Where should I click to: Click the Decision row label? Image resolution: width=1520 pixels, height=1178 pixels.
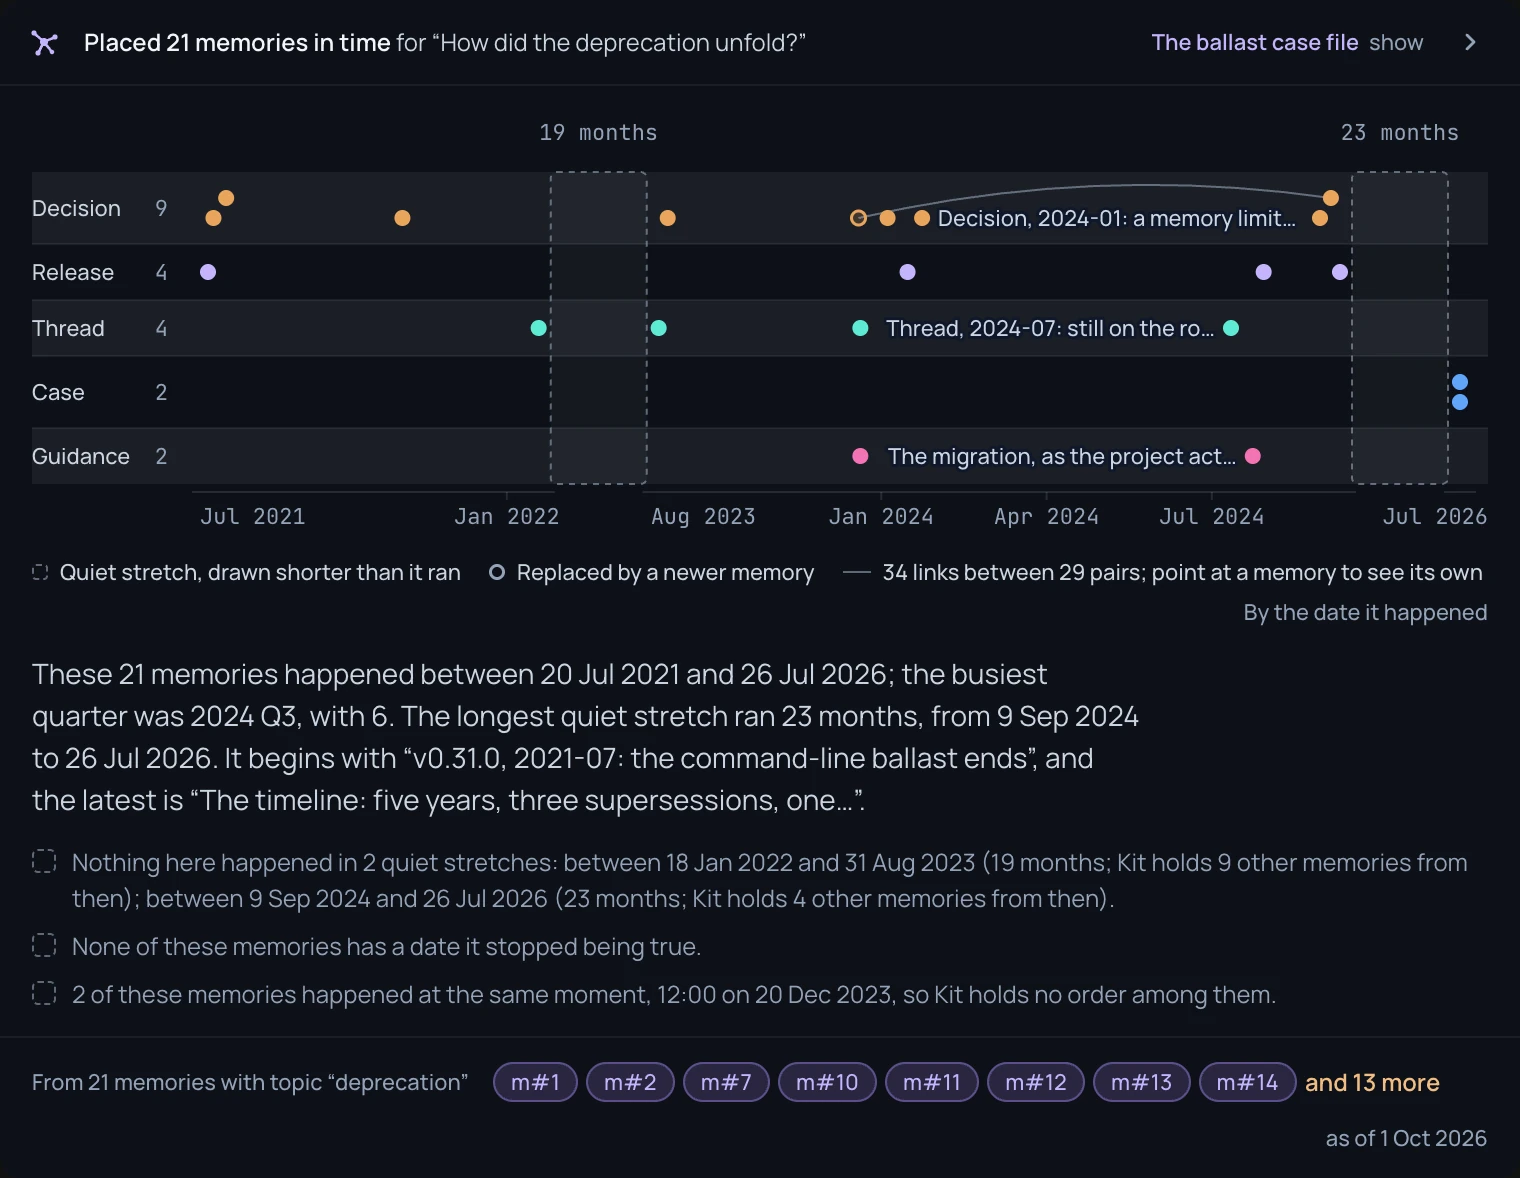(x=76, y=208)
